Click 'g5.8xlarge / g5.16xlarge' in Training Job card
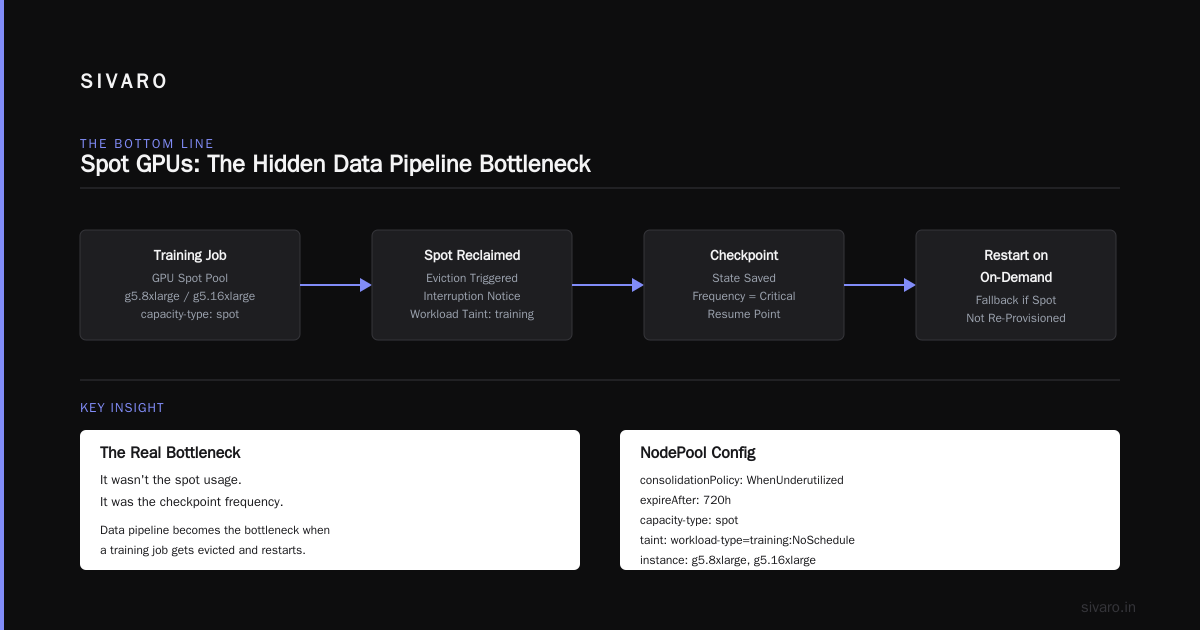The width and height of the screenshot is (1200, 630). pos(190,296)
